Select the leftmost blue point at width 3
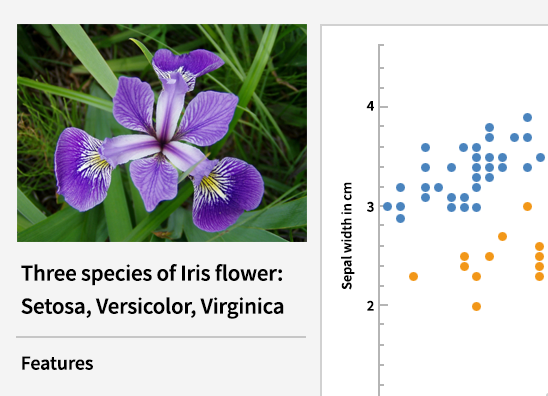 tap(387, 207)
